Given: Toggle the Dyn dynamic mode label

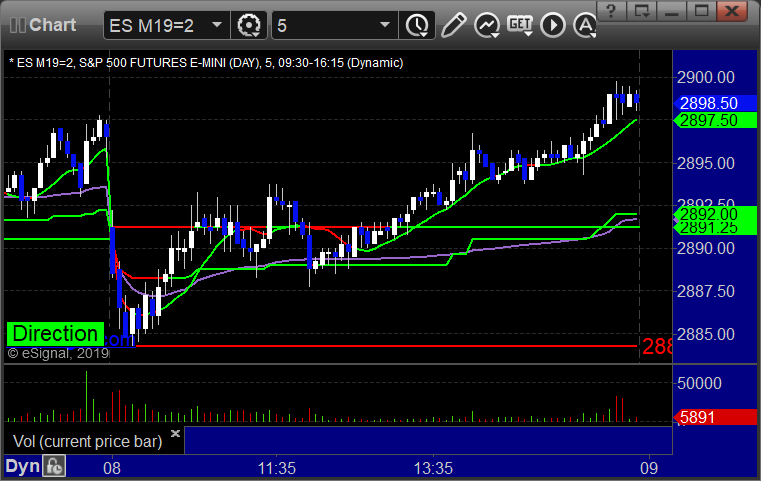Looking at the screenshot, I should pyautogui.click(x=23, y=466).
